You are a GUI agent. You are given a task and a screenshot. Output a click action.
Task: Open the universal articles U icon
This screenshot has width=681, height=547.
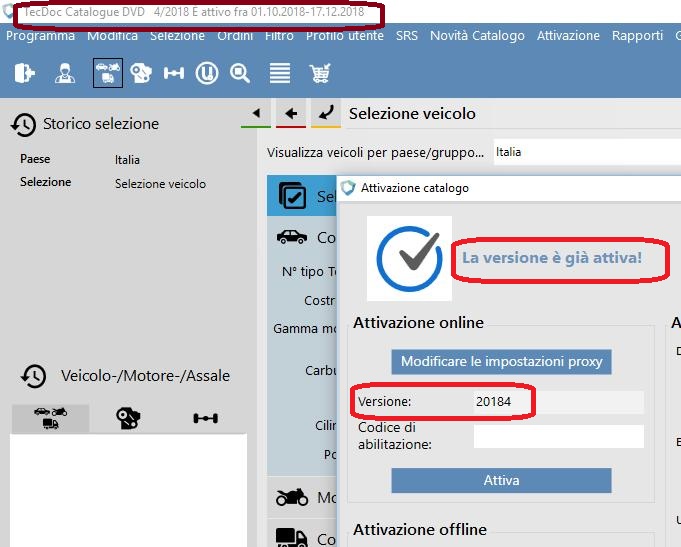tap(207, 73)
